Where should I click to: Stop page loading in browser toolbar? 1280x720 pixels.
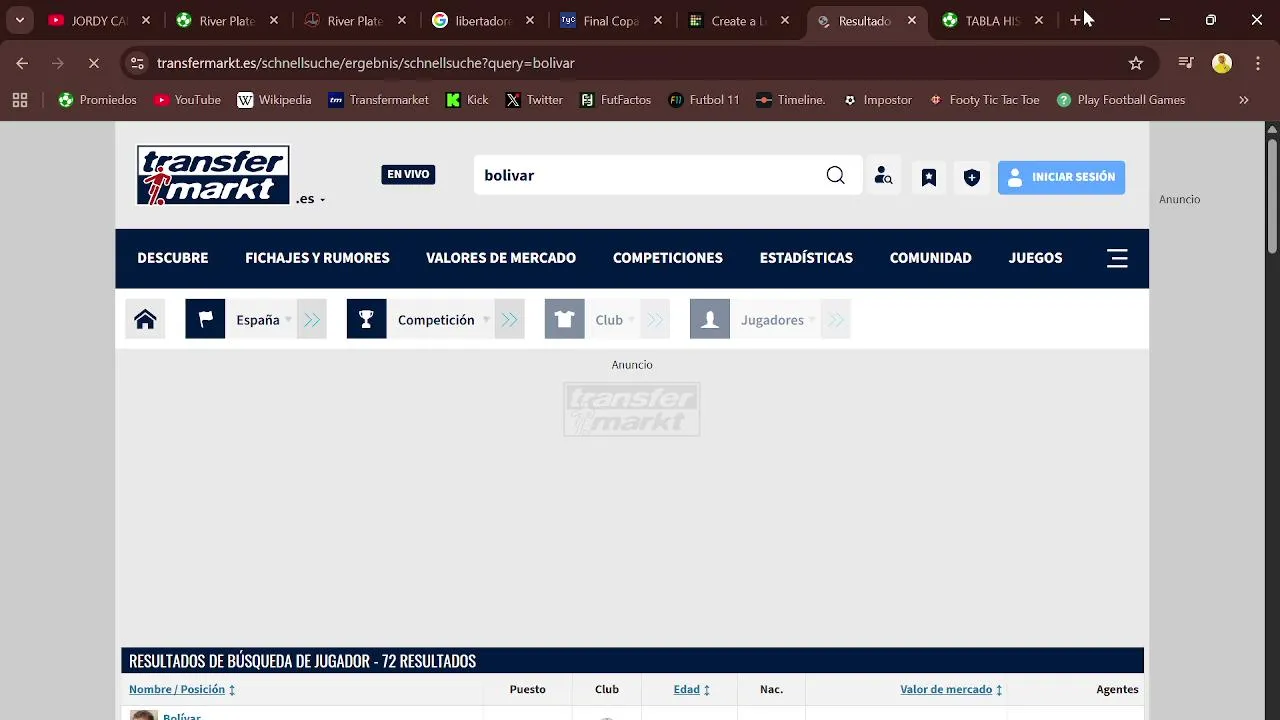[x=93, y=63]
